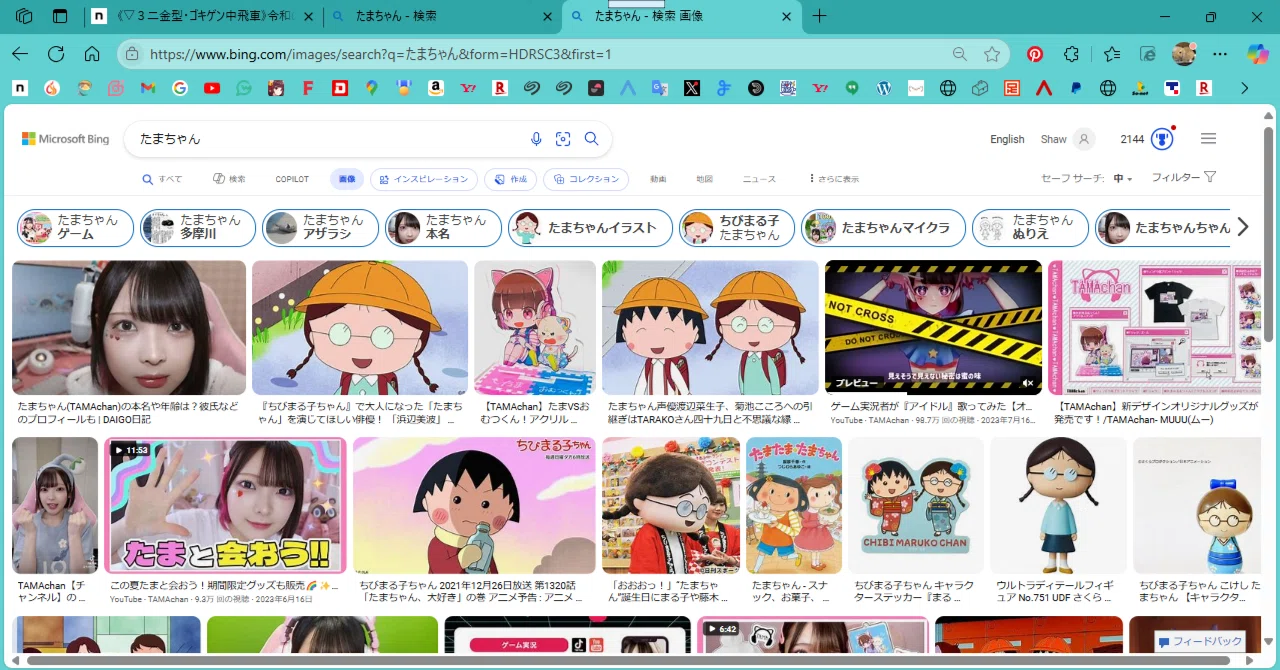1280x670 pixels.
Task: Switch to the ニュース tab
Action: 759,179
